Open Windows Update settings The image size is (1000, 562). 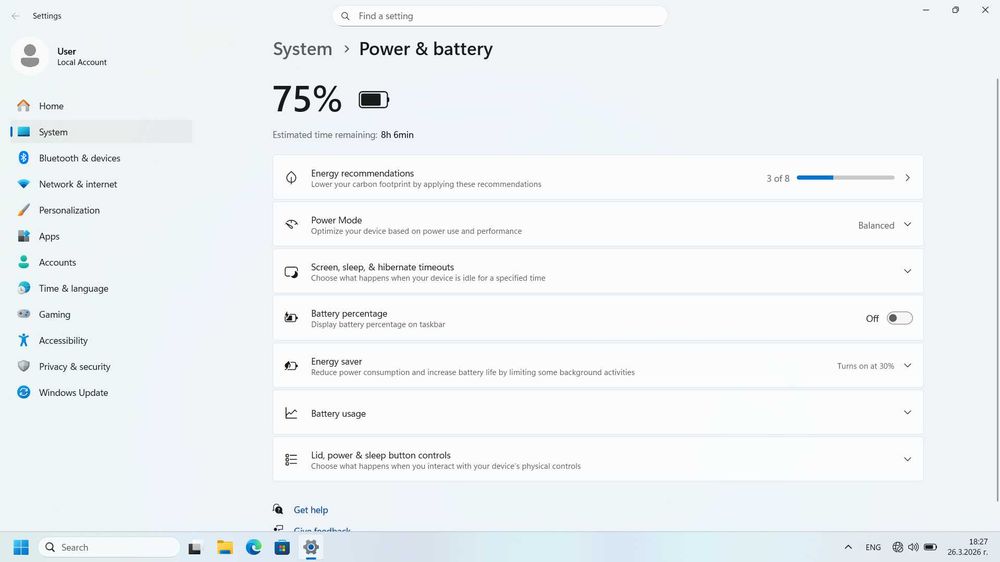tap(101, 393)
